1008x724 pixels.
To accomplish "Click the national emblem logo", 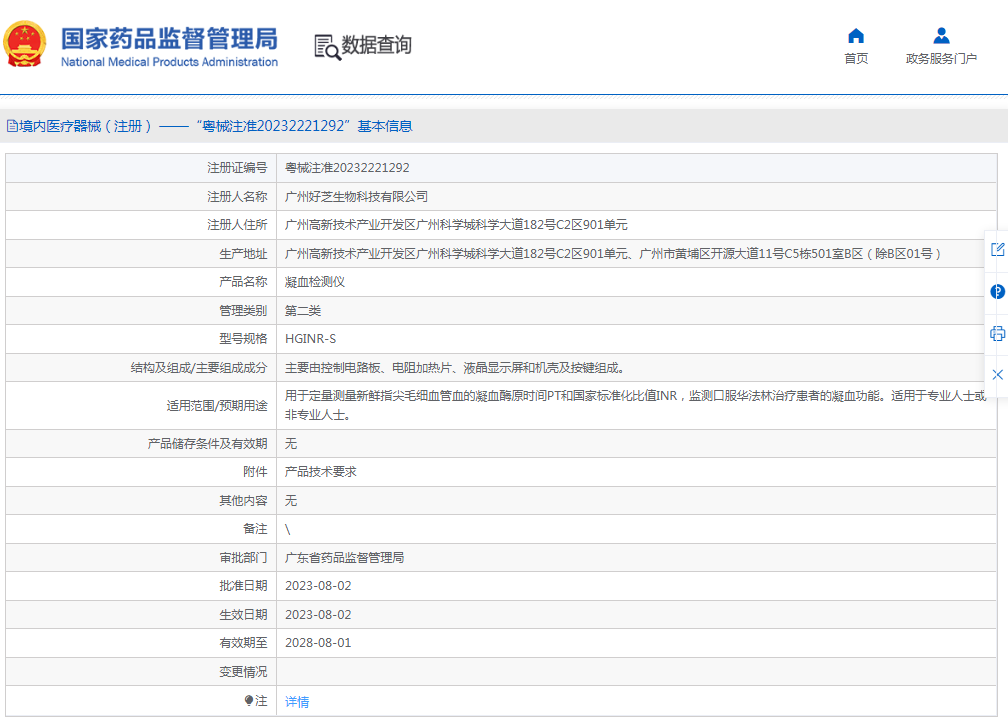I will click(x=25, y=44).
